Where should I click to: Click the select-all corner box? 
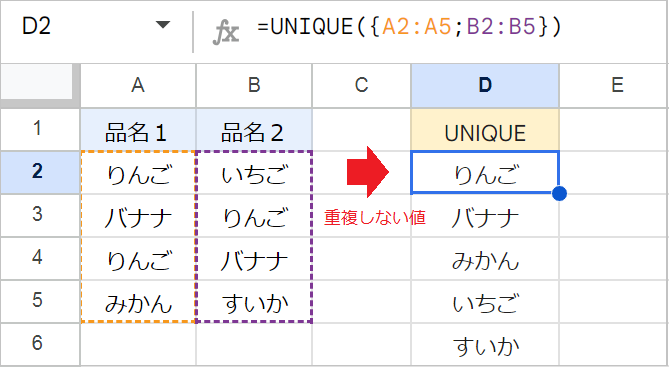(x=40, y=86)
